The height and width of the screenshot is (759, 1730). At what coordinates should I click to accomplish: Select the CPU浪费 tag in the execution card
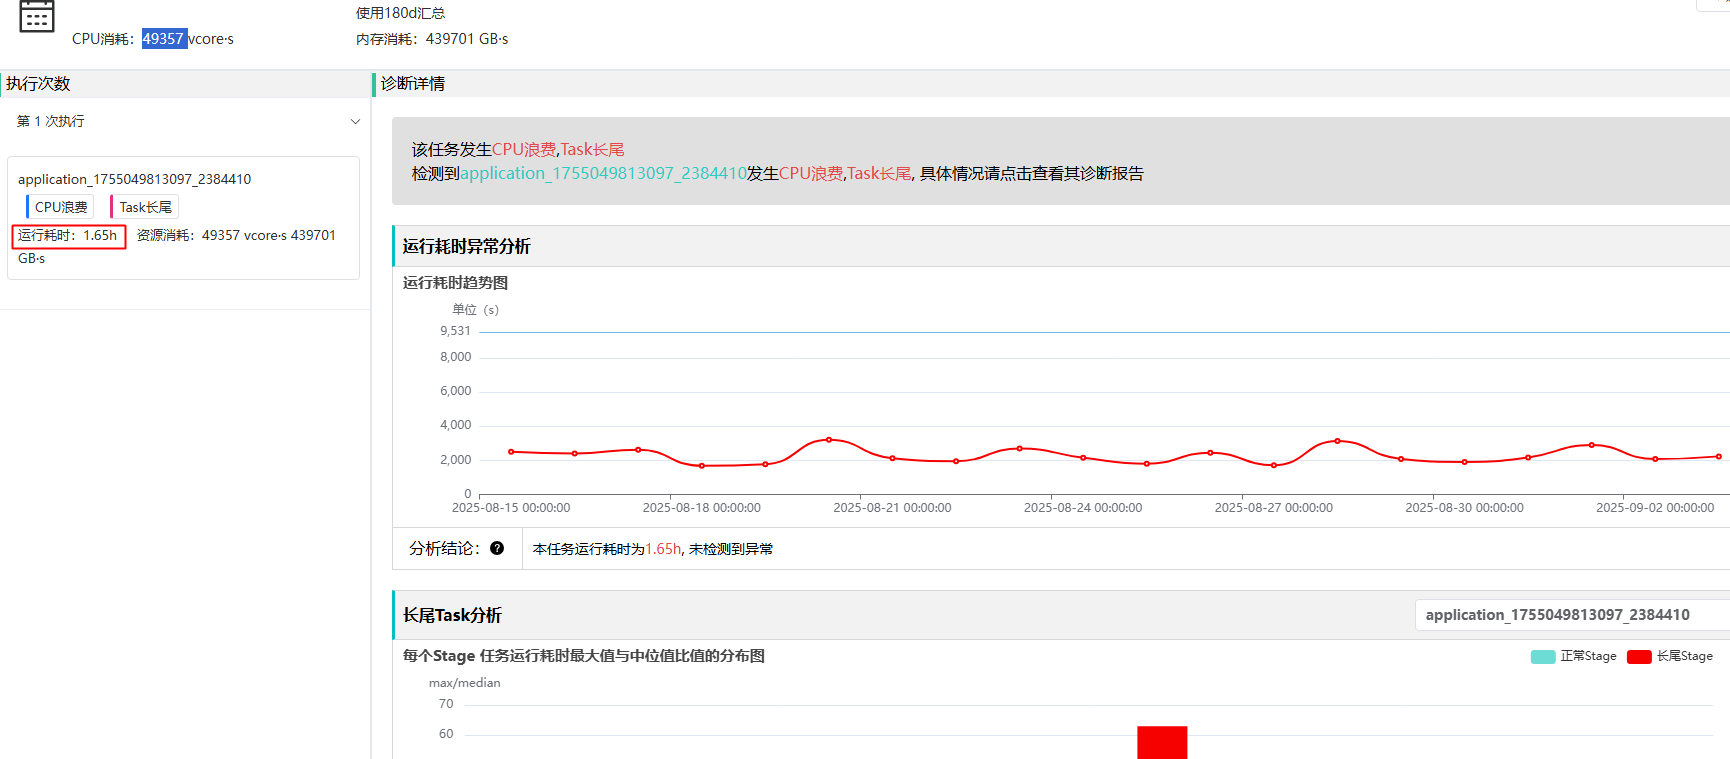61,207
